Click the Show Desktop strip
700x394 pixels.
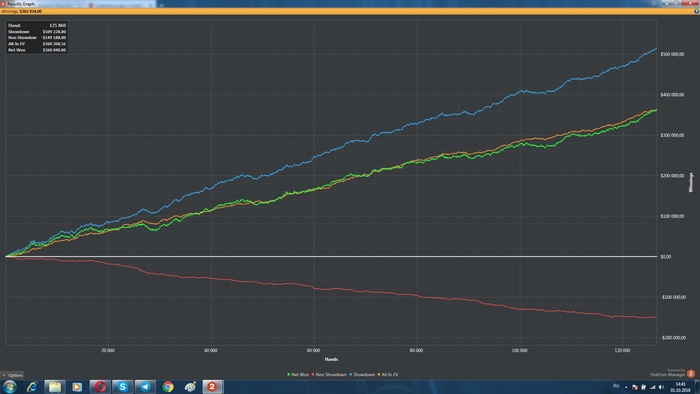point(697,387)
